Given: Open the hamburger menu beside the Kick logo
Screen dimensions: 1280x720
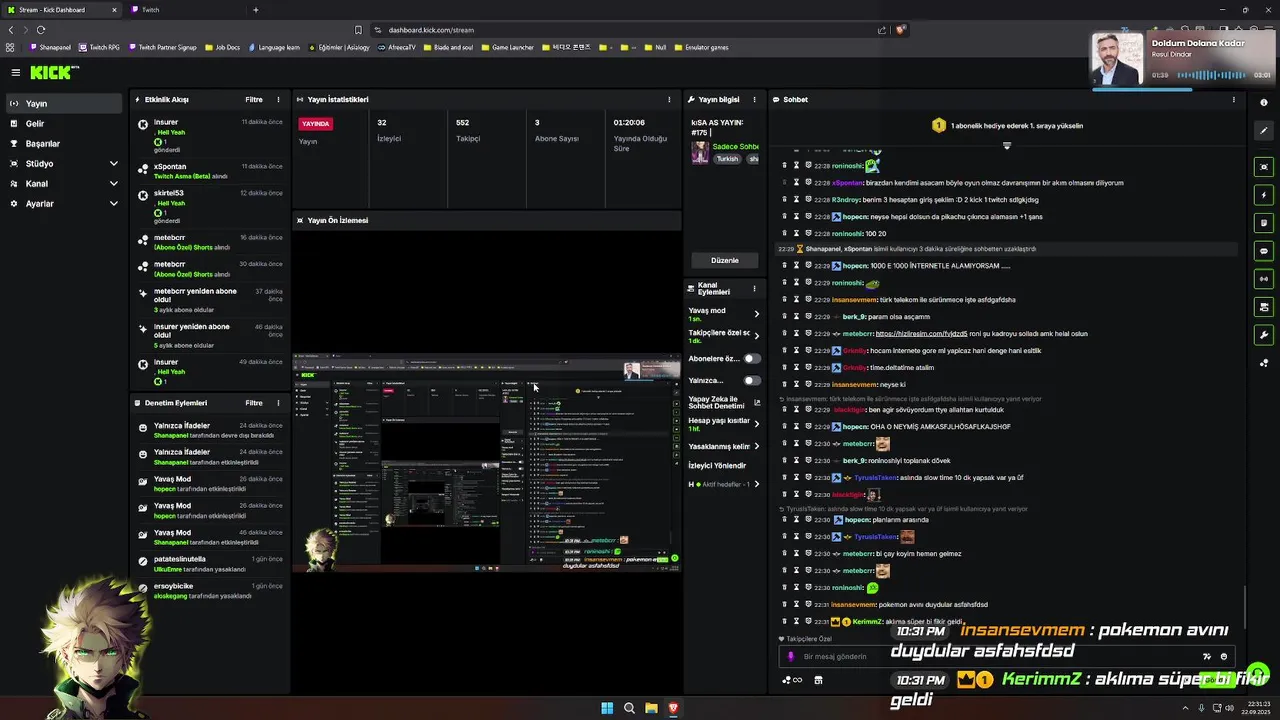Looking at the screenshot, I should pyautogui.click(x=15, y=72).
